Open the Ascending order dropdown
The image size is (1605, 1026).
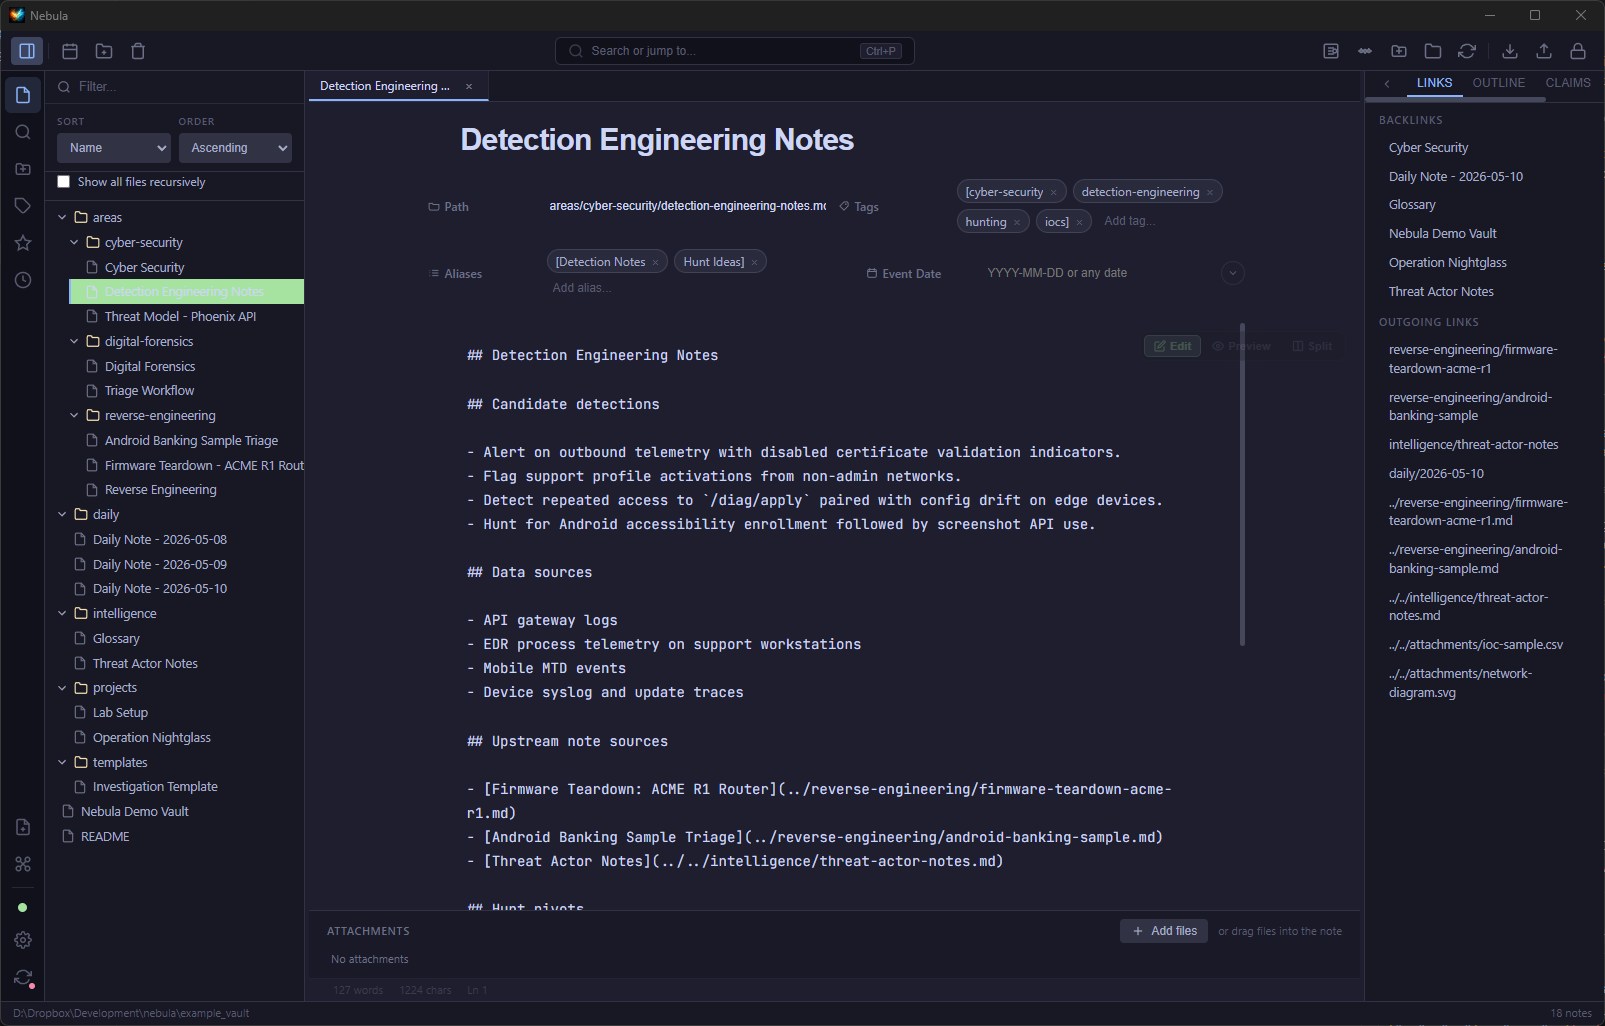coord(235,148)
